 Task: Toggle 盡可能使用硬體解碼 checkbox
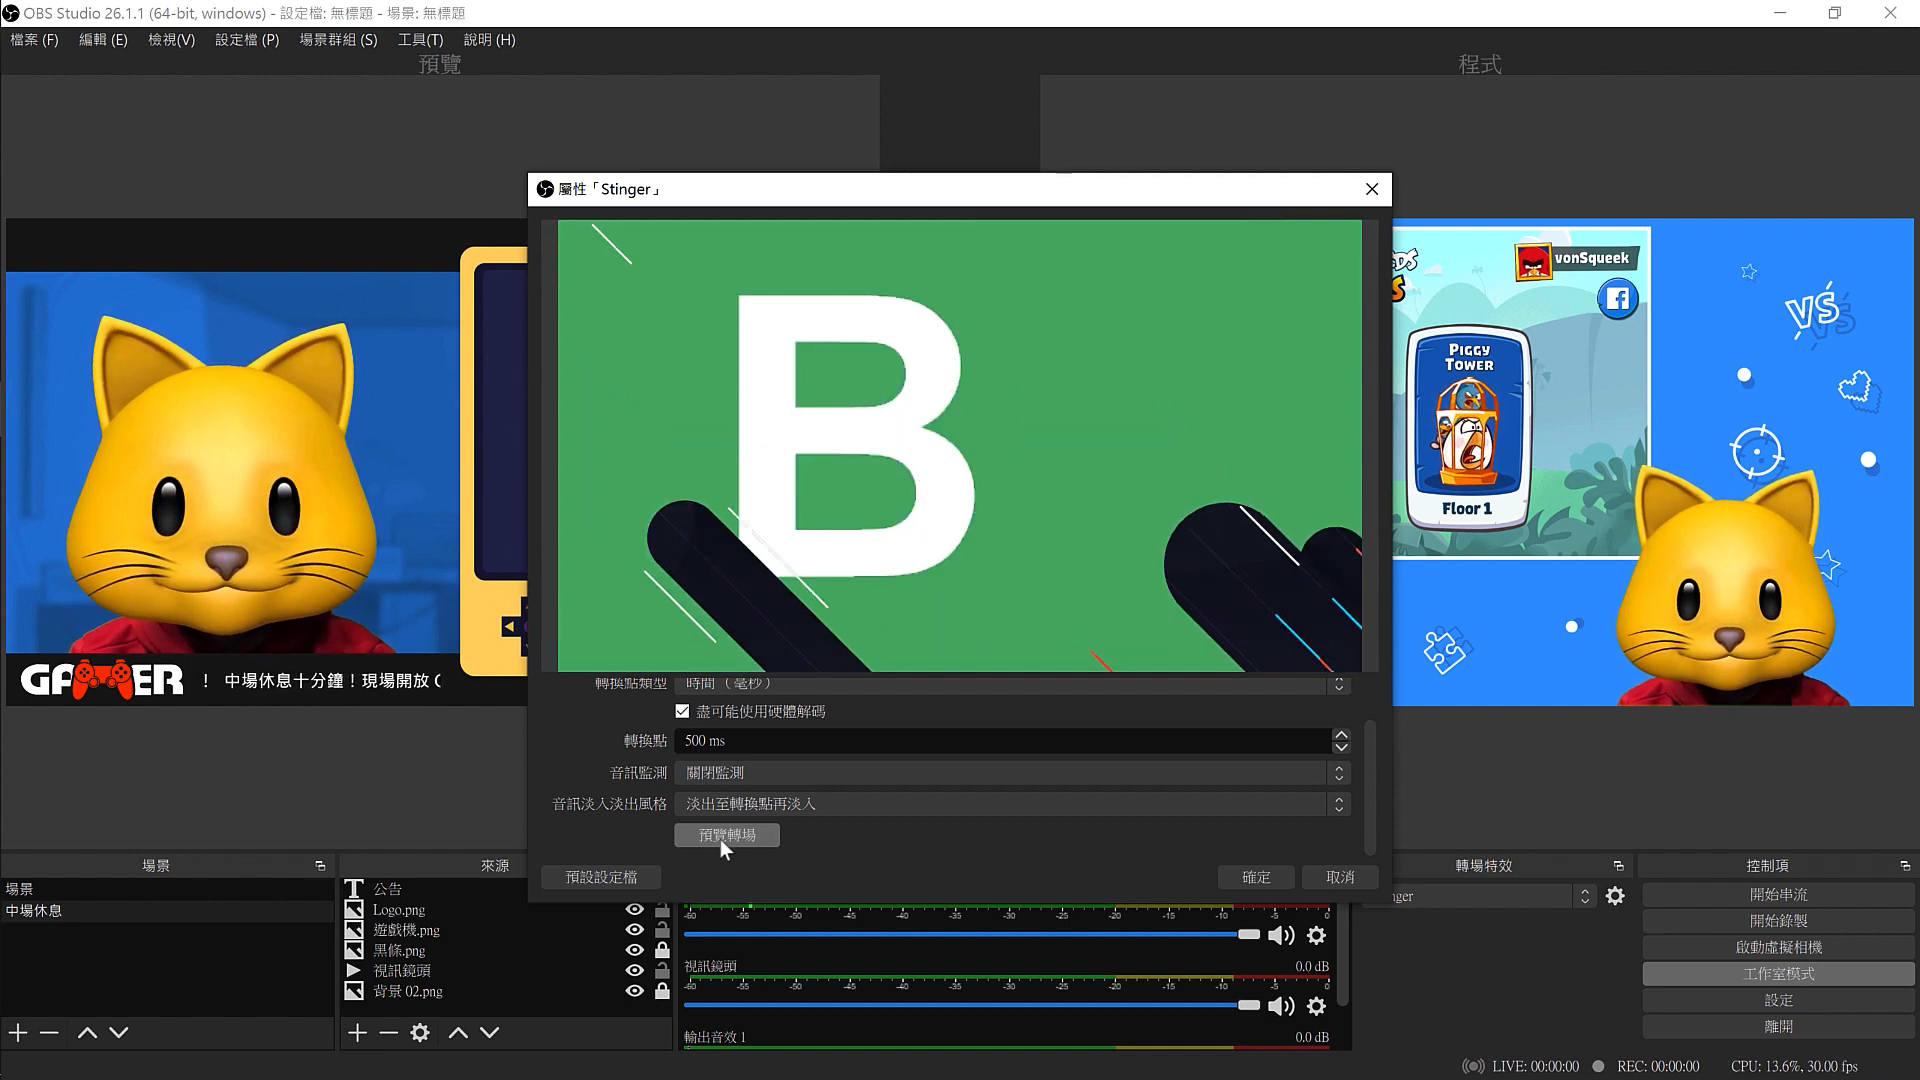pyautogui.click(x=682, y=711)
